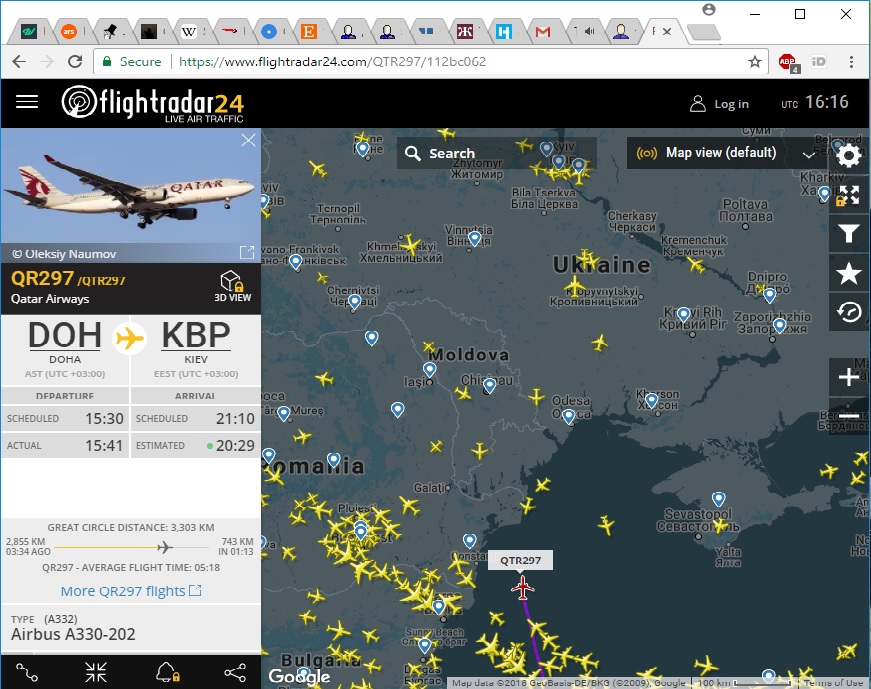Enlarge the Qatar aircraft photo

point(246,252)
